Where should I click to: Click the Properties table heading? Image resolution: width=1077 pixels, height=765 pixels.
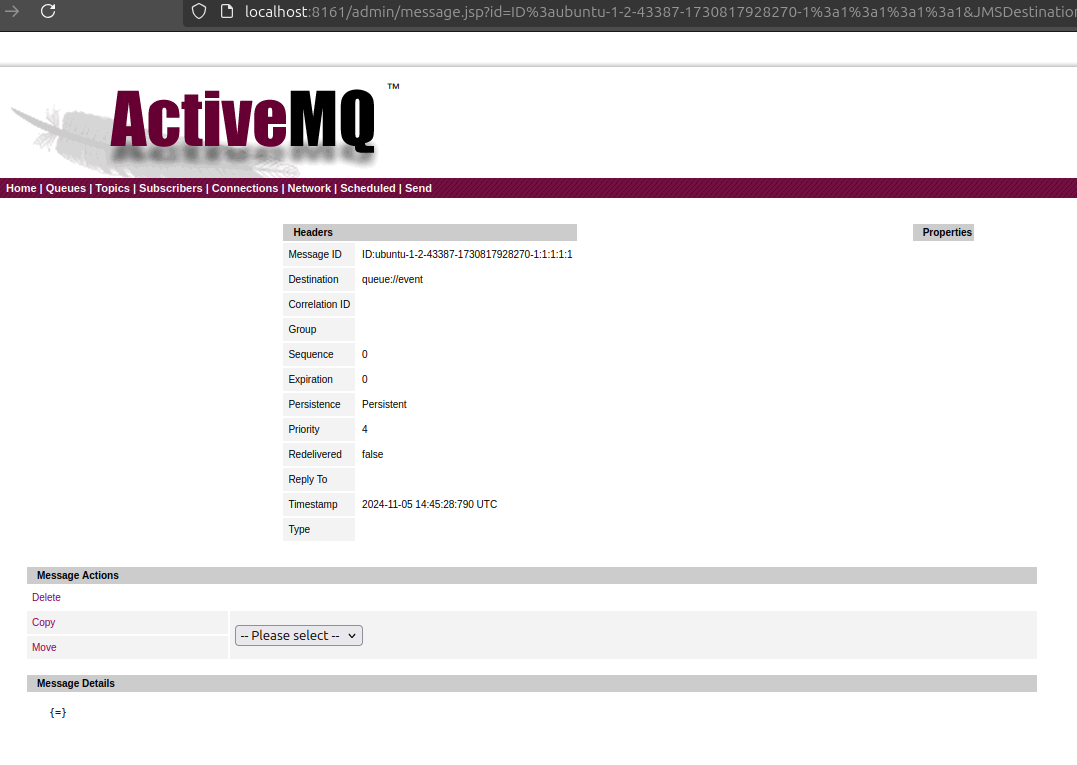944,232
